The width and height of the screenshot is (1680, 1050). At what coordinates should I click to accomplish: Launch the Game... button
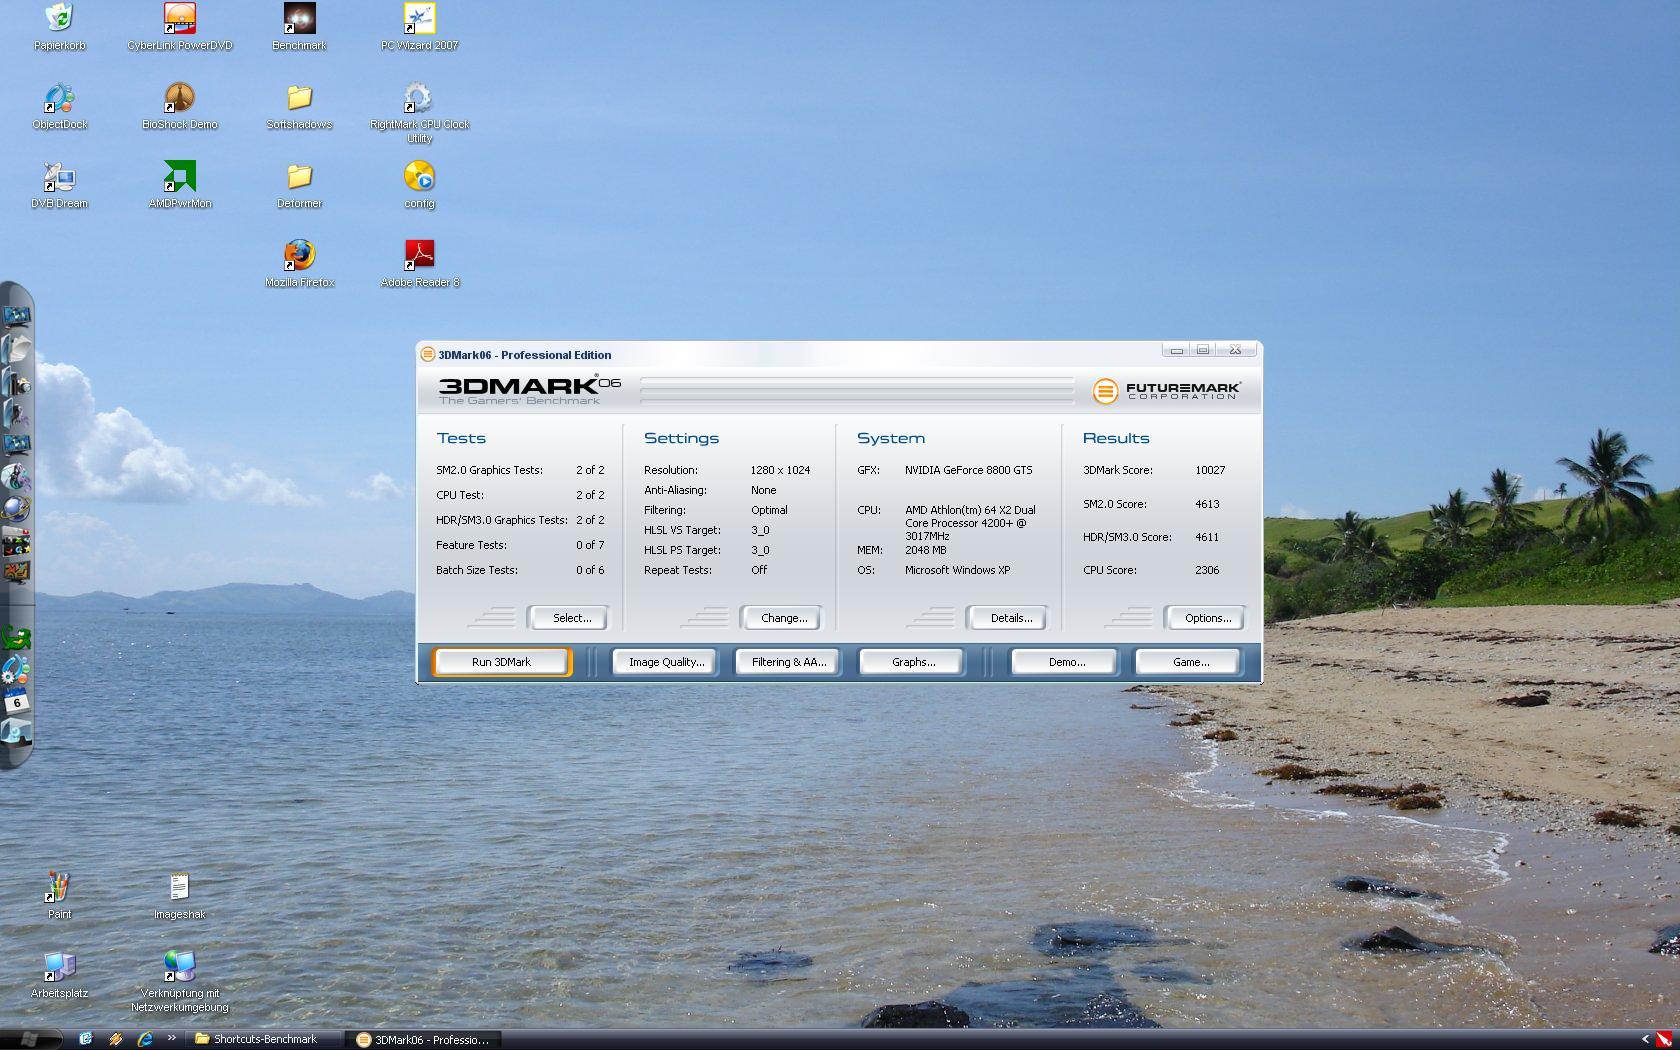[1190, 662]
